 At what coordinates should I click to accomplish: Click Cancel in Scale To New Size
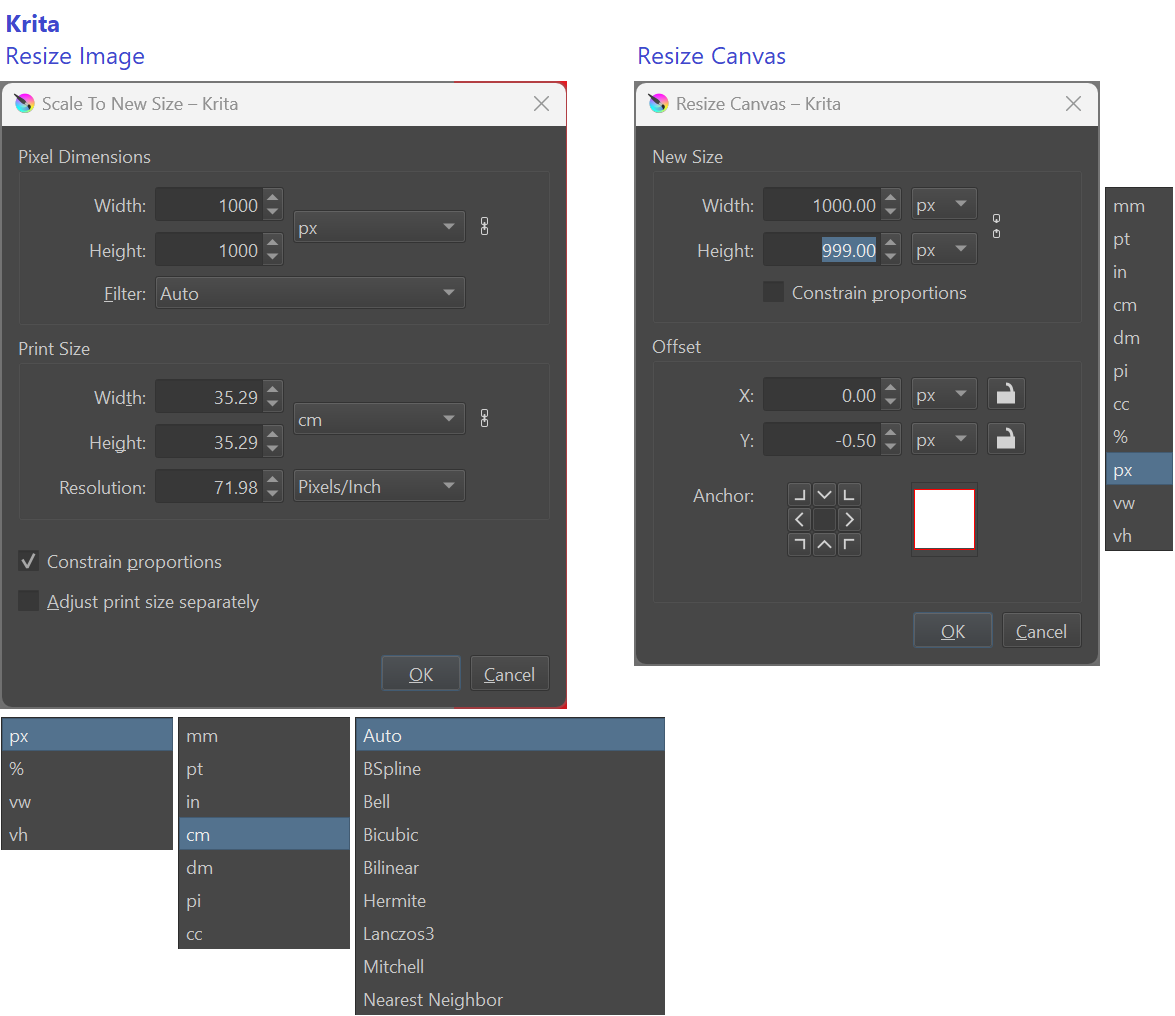(x=510, y=674)
